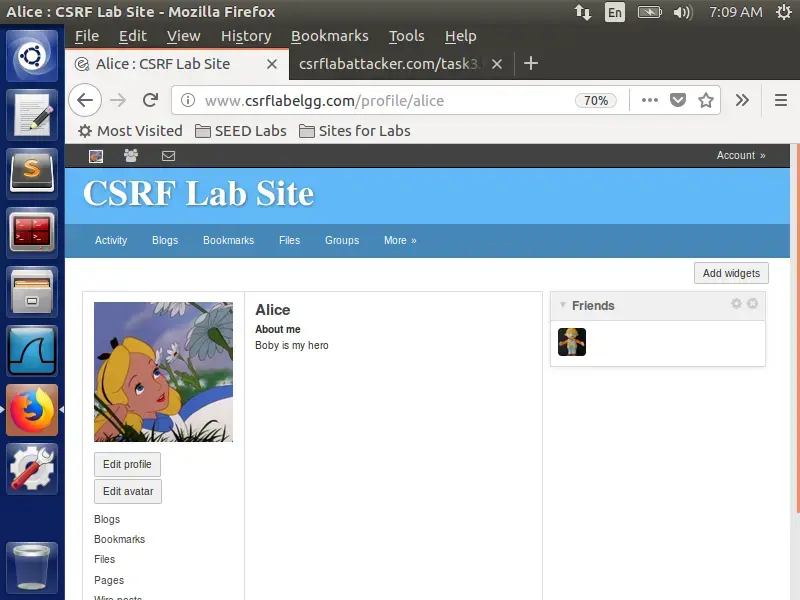Viewport: 800px width, 600px height.
Task: Launch Wireshark from the dock
Action: click(32, 351)
